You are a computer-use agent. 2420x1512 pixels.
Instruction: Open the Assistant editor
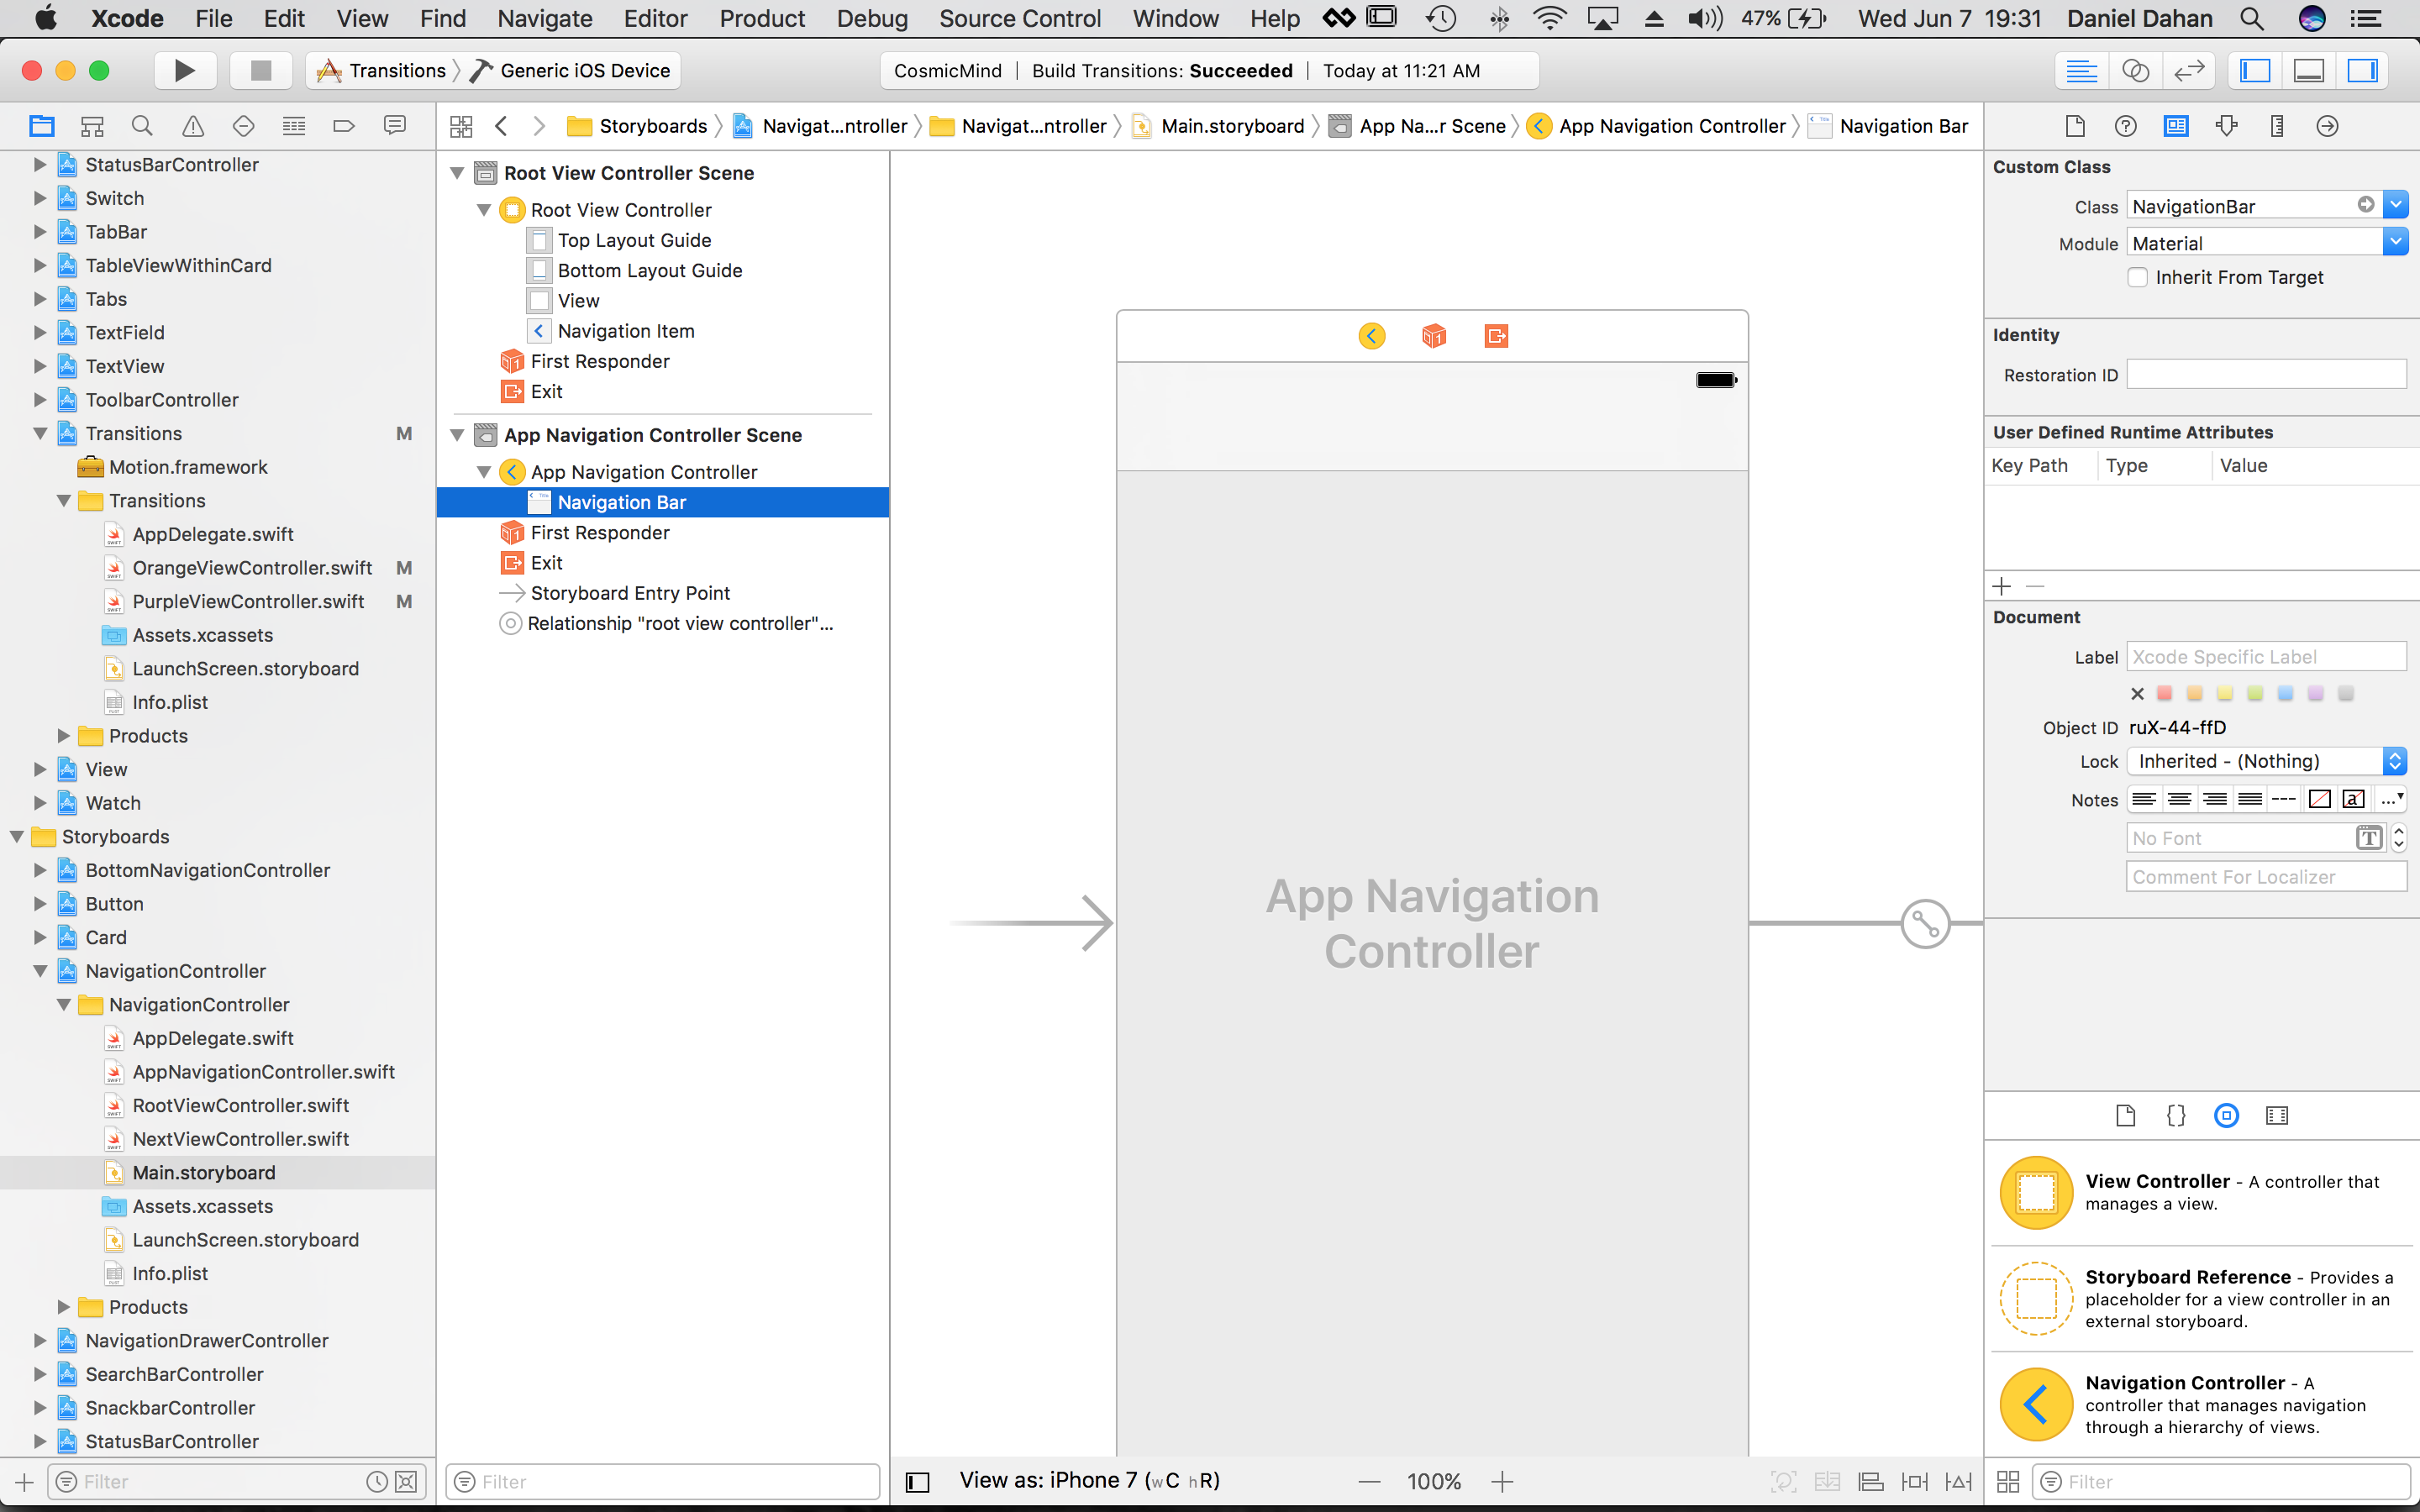pos(2135,70)
